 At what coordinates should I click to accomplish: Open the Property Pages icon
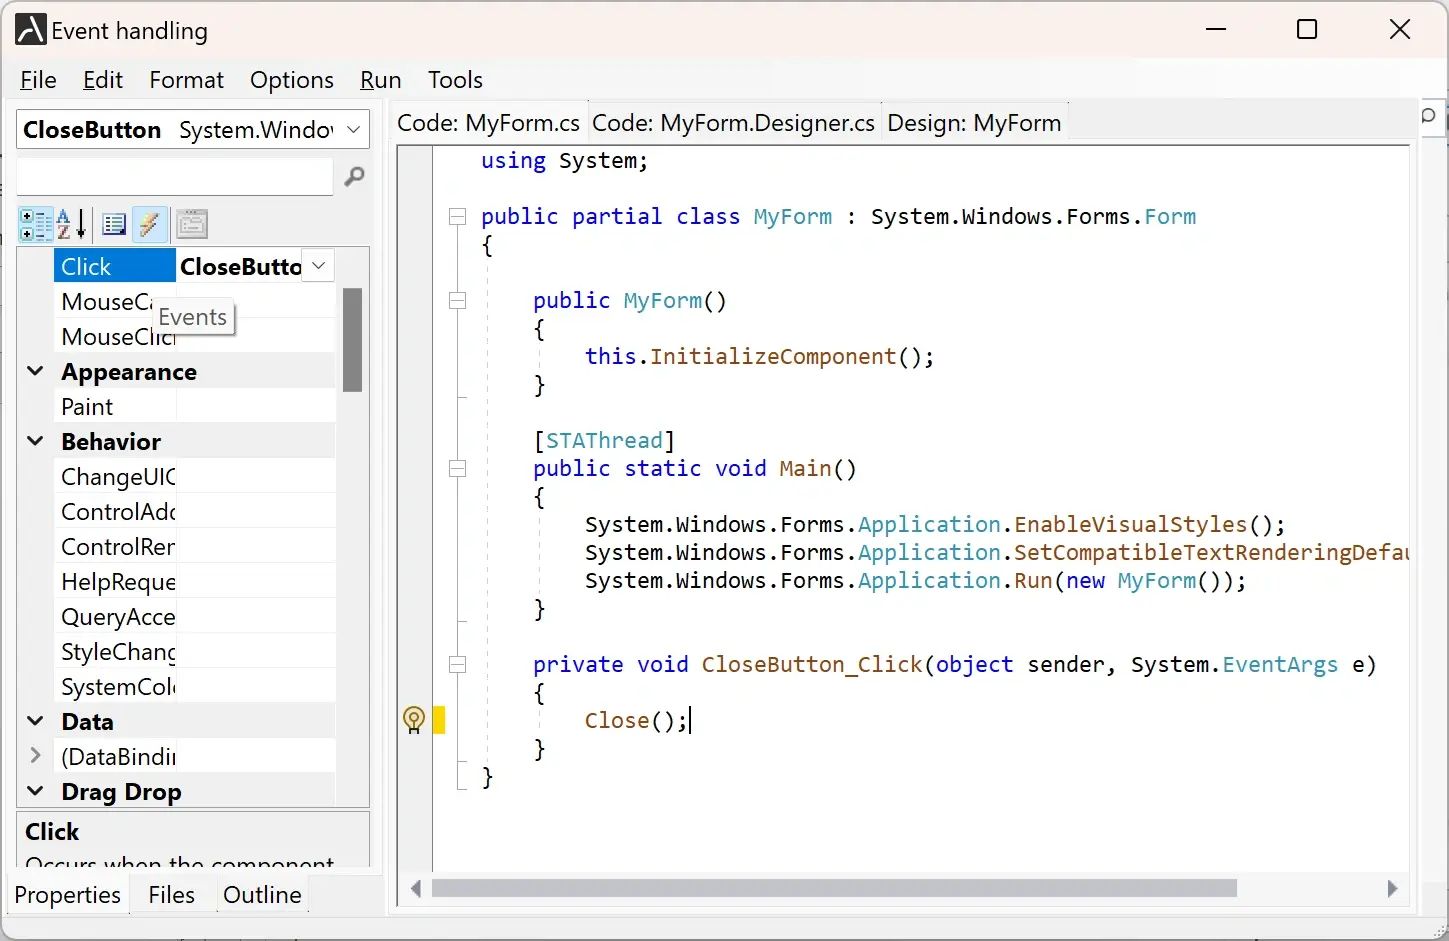(192, 225)
